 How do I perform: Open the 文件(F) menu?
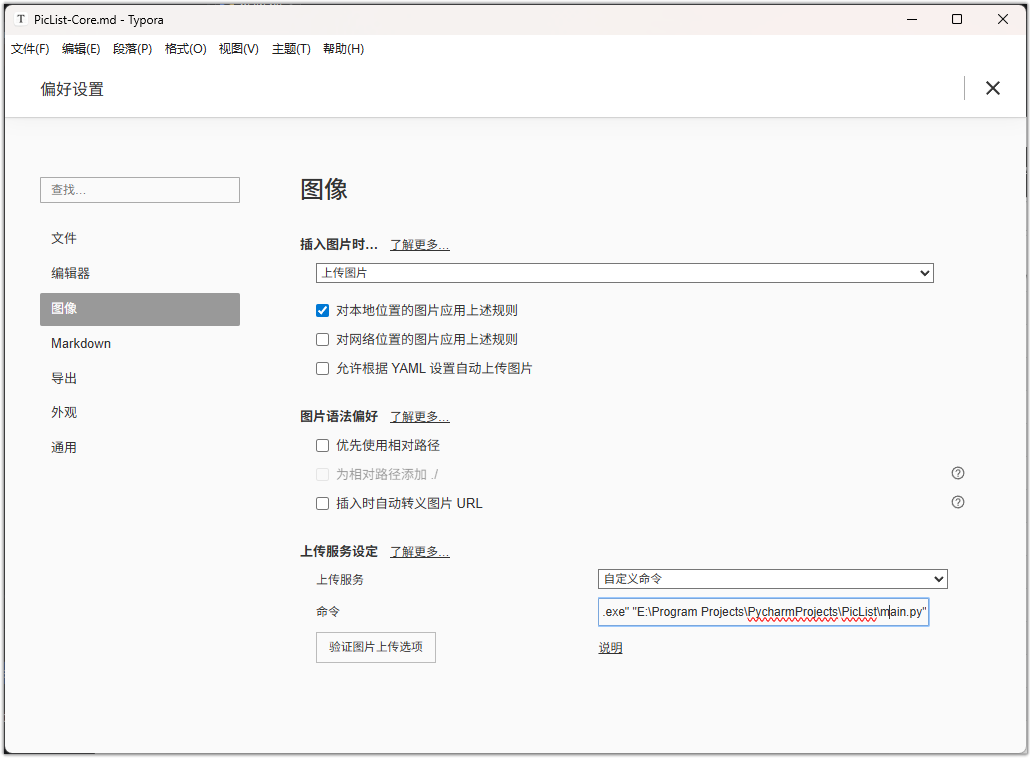pyautogui.click(x=30, y=49)
